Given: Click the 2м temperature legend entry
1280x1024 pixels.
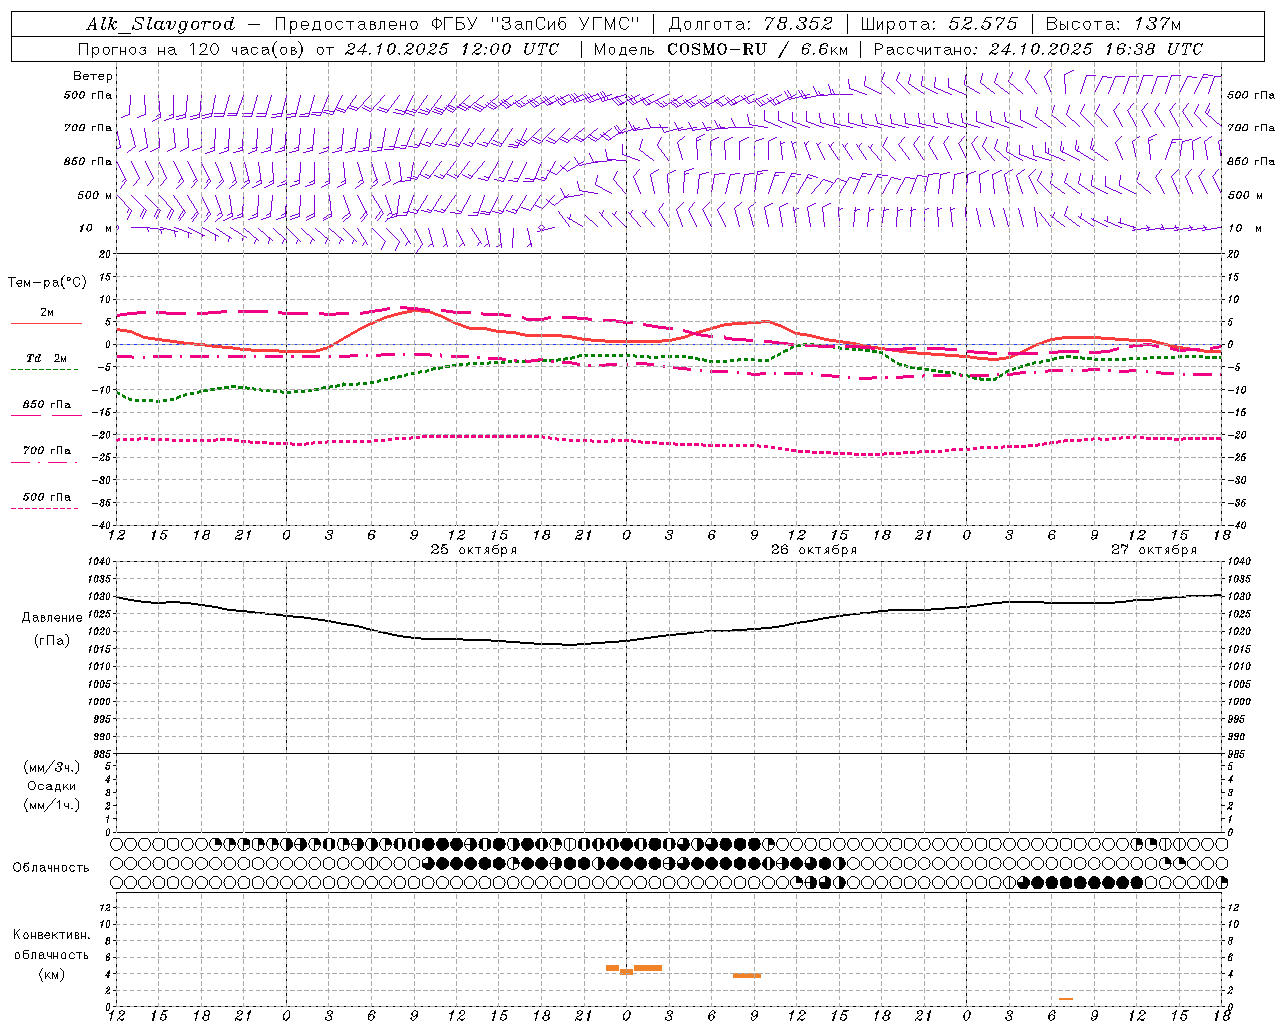Looking at the screenshot, I should (47, 313).
